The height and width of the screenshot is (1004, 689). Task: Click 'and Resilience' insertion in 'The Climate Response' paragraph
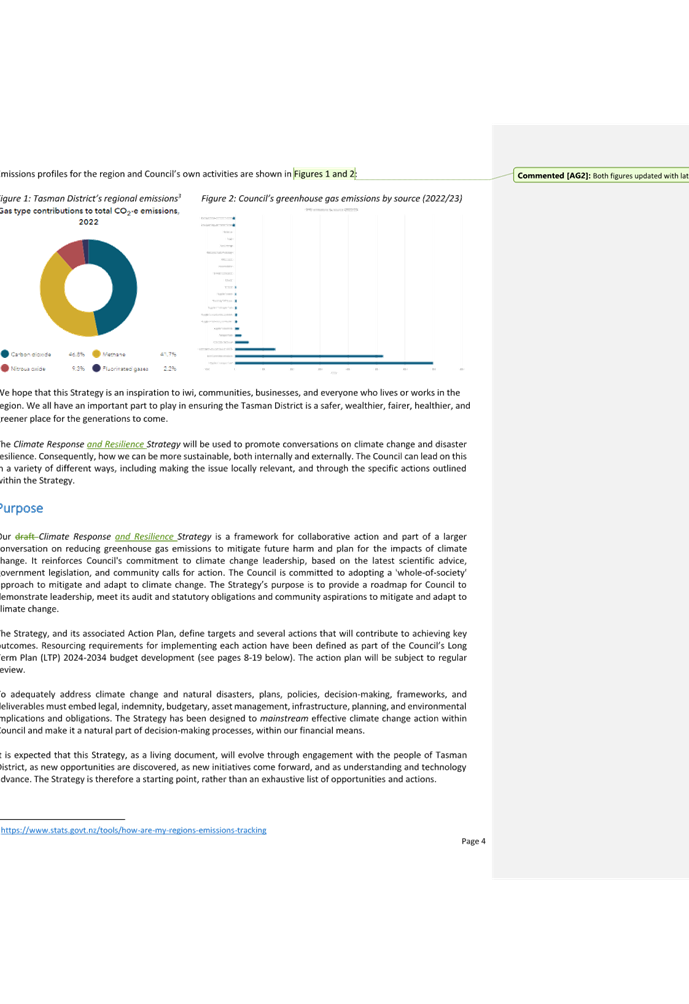tap(116, 444)
